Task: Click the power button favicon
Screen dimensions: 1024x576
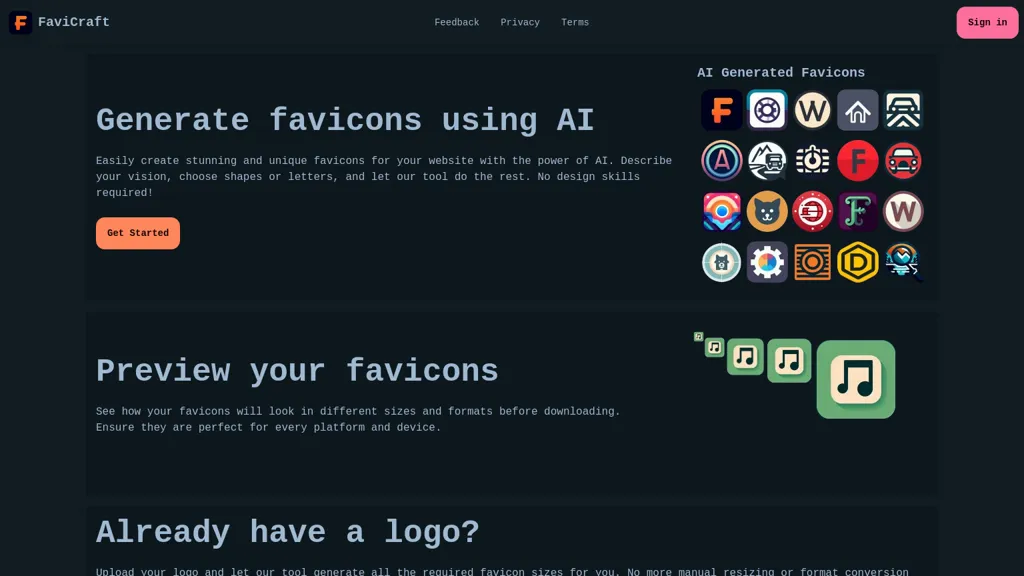Action: (x=812, y=160)
